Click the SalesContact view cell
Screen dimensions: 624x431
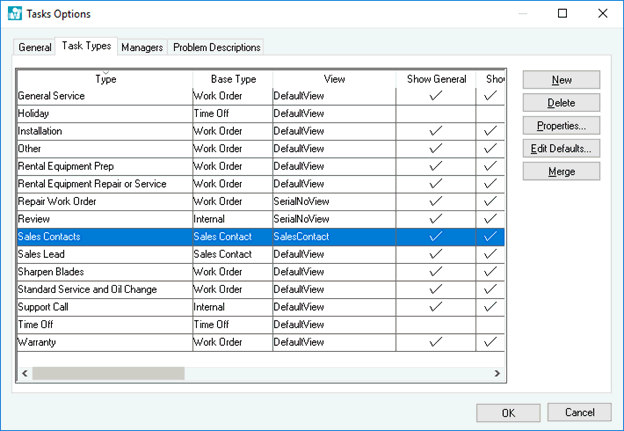(334, 236)
